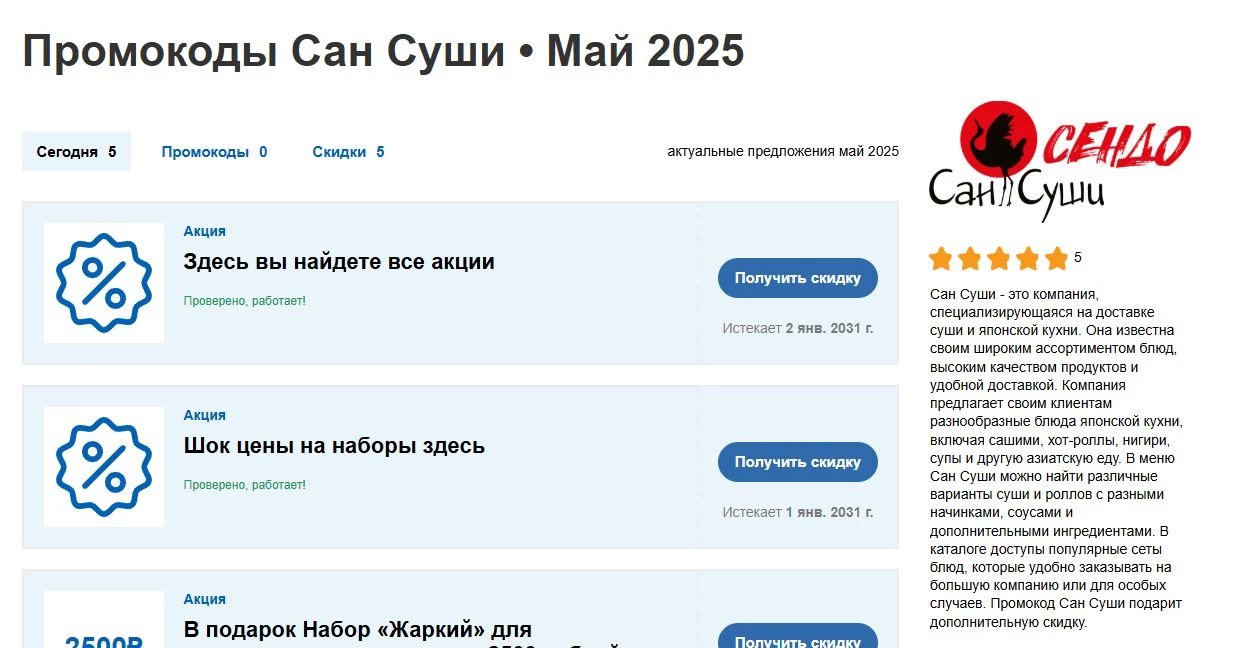Switch to the Сегодня tab
1248x648 pixels.
pos(76,151)
